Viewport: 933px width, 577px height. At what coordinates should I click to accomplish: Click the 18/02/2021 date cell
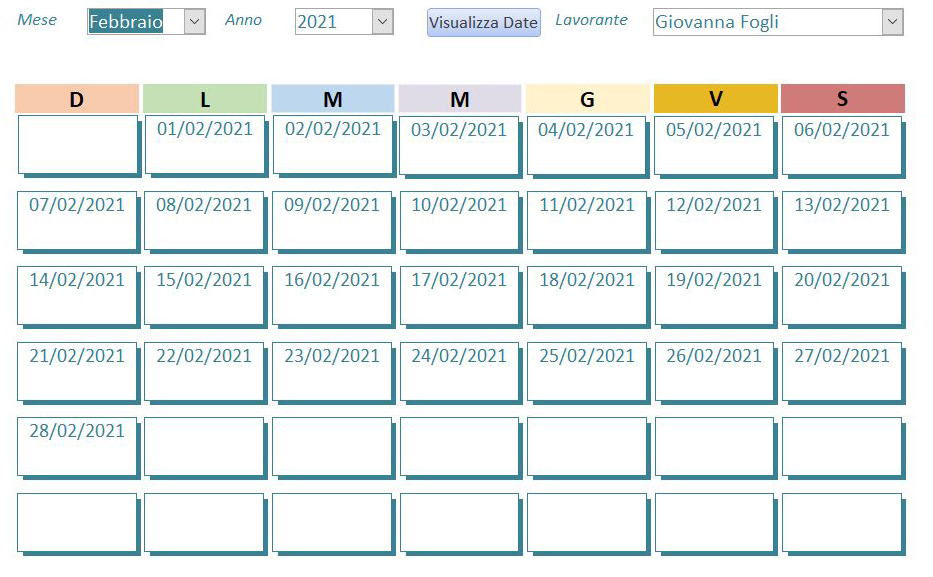click(x=586, y=294)
